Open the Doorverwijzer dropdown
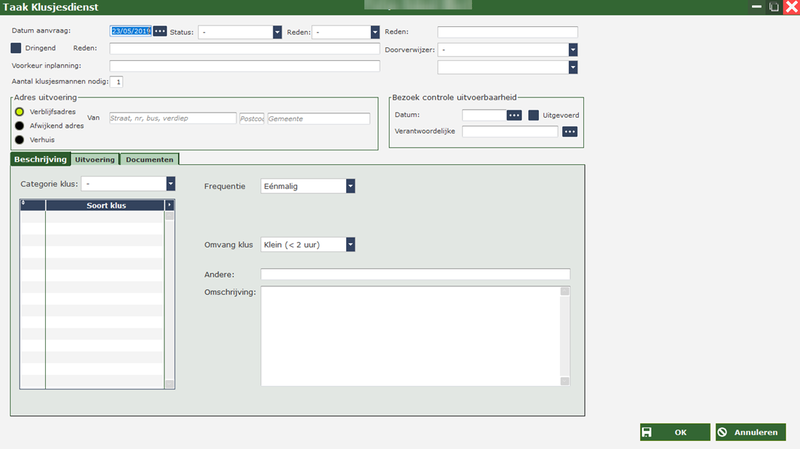The image size is (800, 449). coord(573,48)
